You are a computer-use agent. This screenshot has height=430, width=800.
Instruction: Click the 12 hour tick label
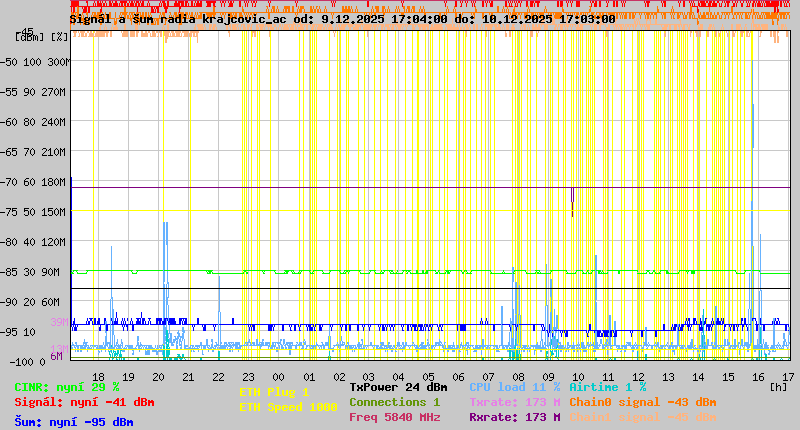638,377
